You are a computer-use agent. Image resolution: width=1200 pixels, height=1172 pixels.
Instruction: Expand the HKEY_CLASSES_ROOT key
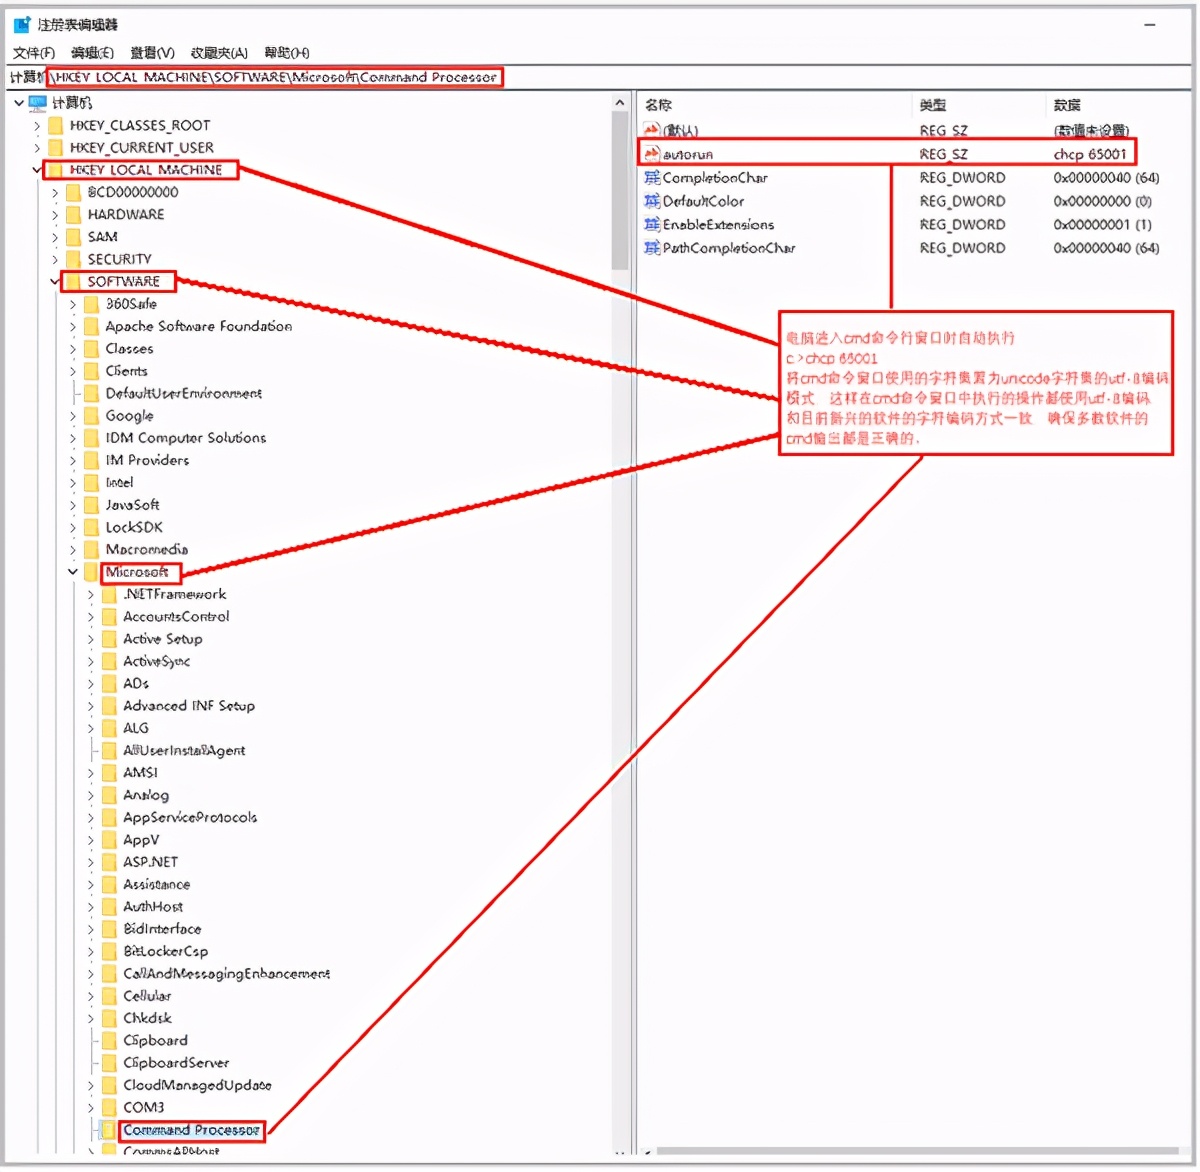pos(37,126)
